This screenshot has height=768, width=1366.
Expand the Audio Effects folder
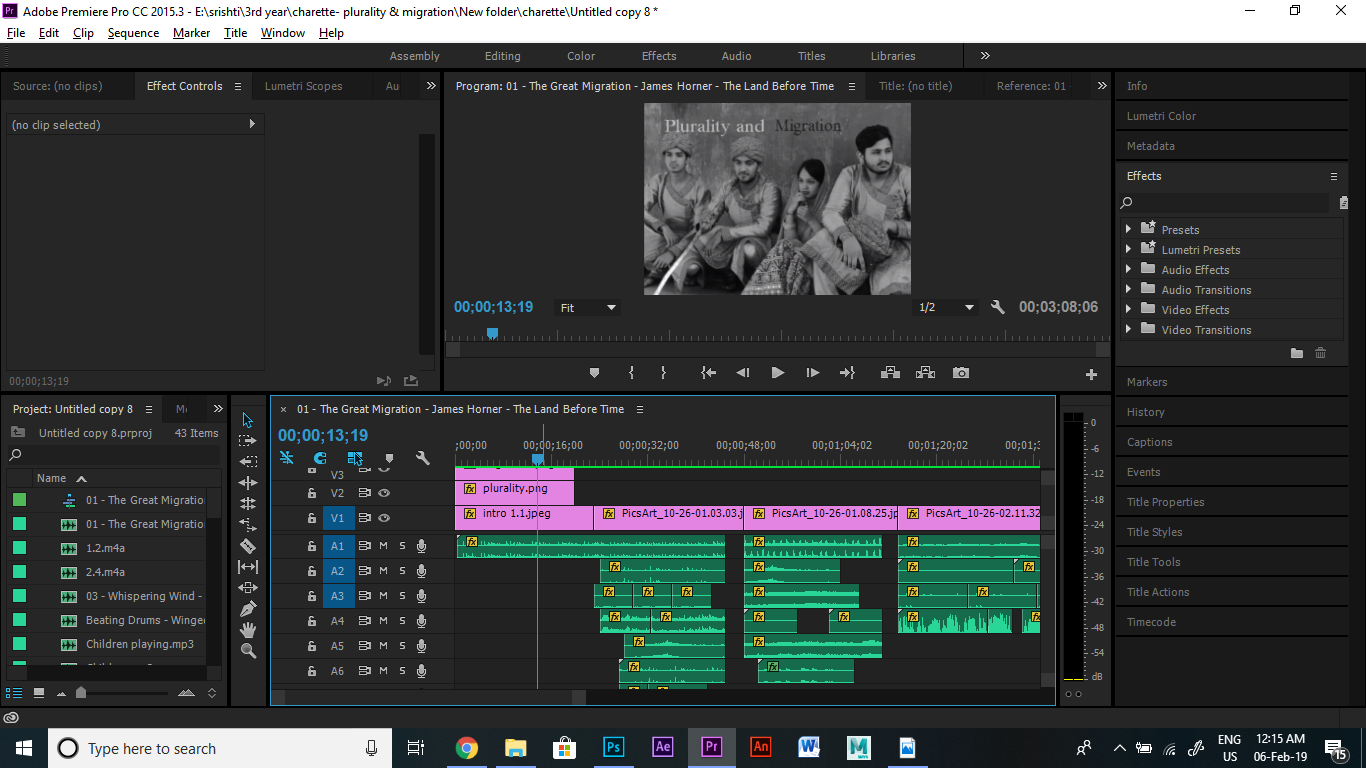click(1129, 269)
